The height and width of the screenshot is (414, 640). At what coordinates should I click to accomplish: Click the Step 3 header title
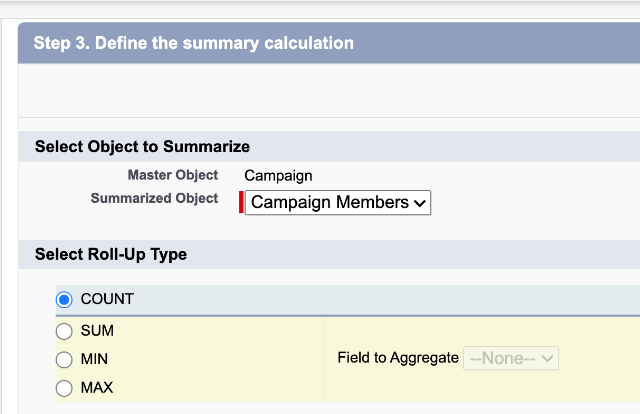click(193, 43)
